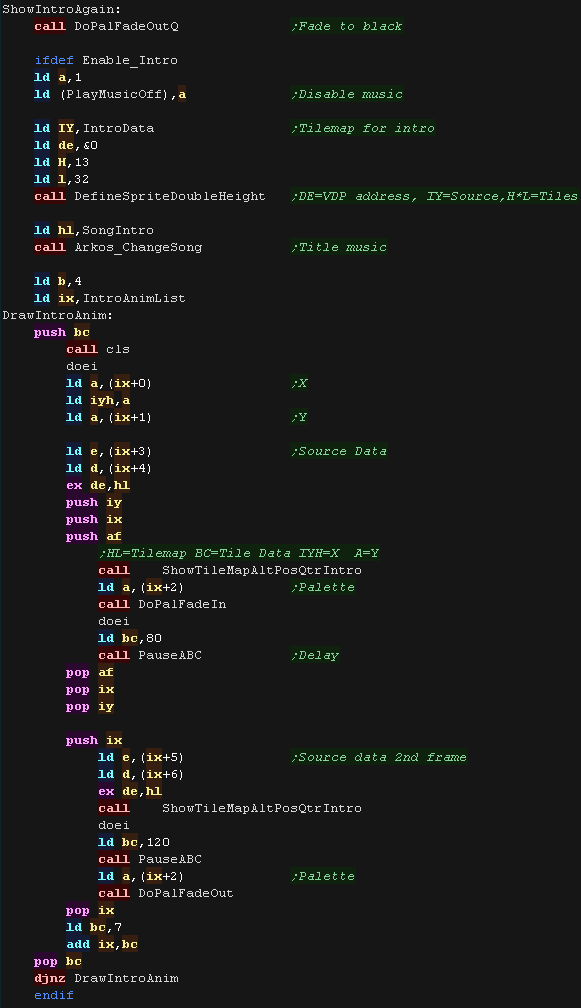Click the DoPalFadeOut call name
The width and height of the screenshot is (581, 1008).
pos(186,893)
